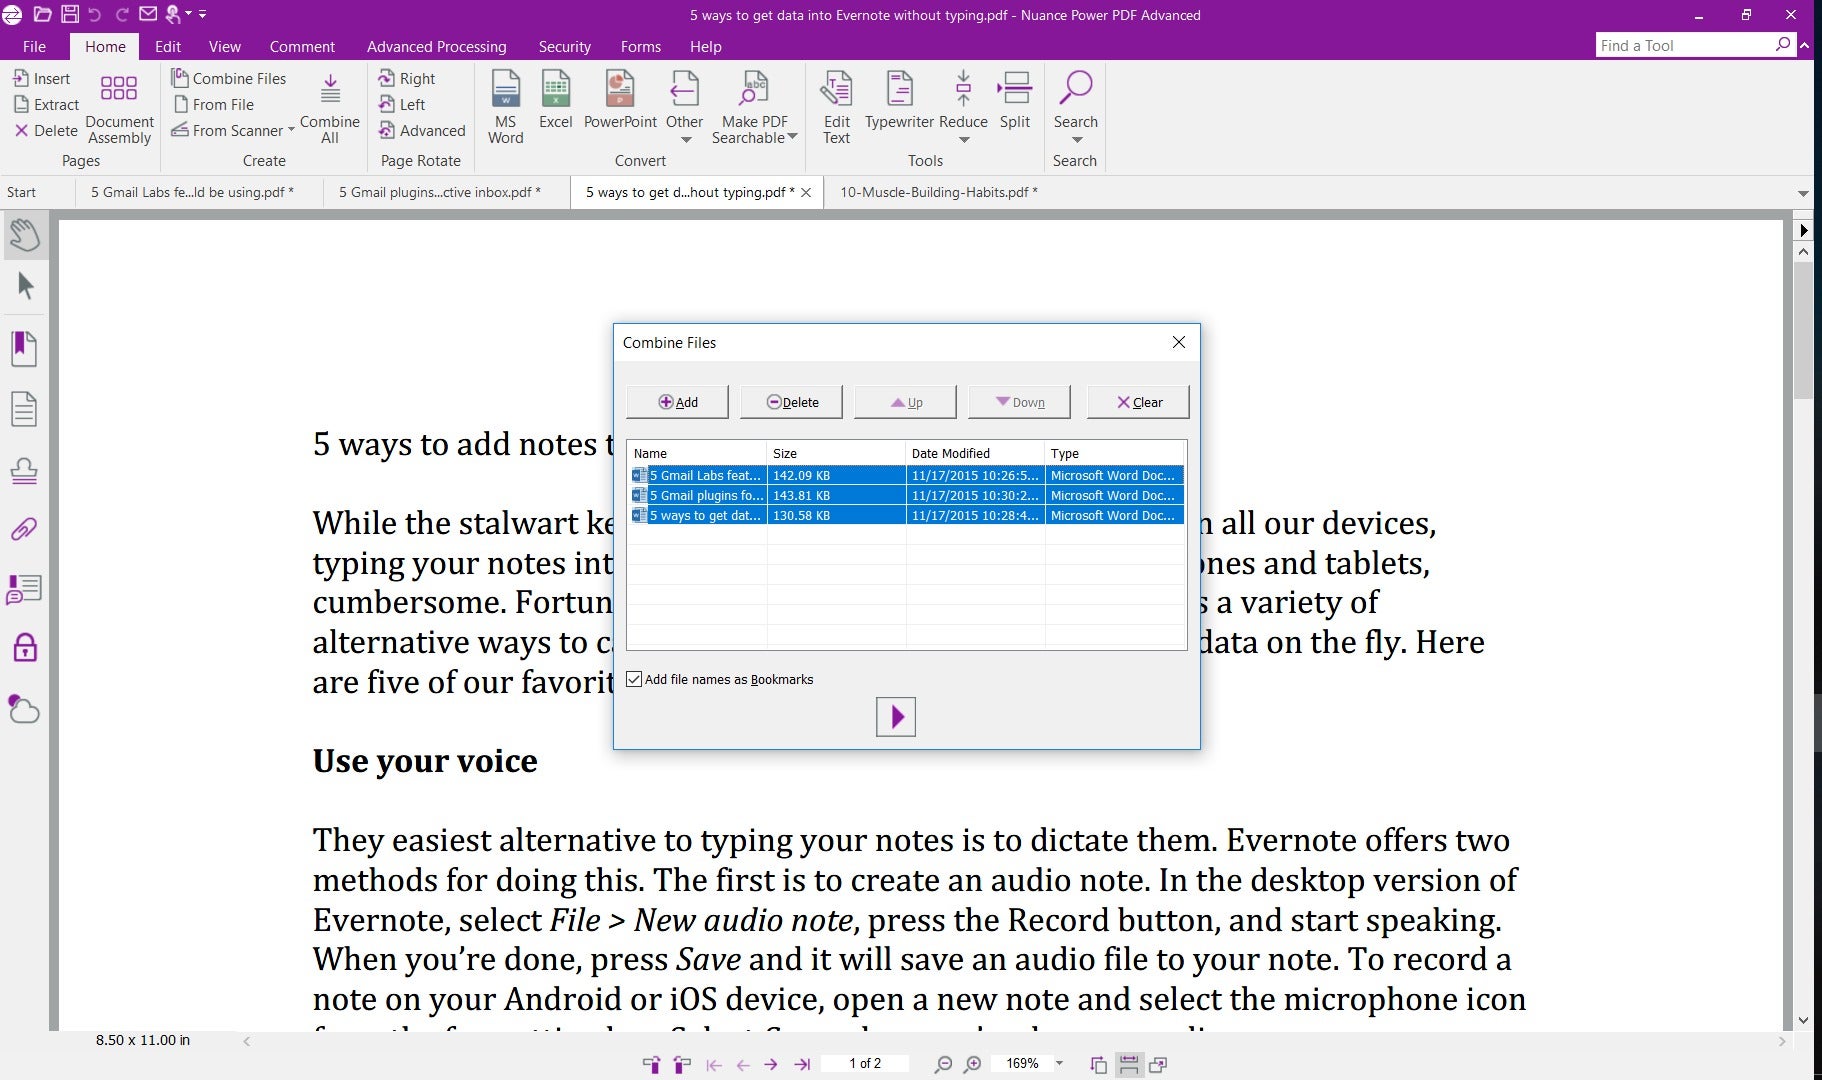Switch to the Edit ribbon tab
The height and width of the screenshot is (1080, 1822).
168,46
